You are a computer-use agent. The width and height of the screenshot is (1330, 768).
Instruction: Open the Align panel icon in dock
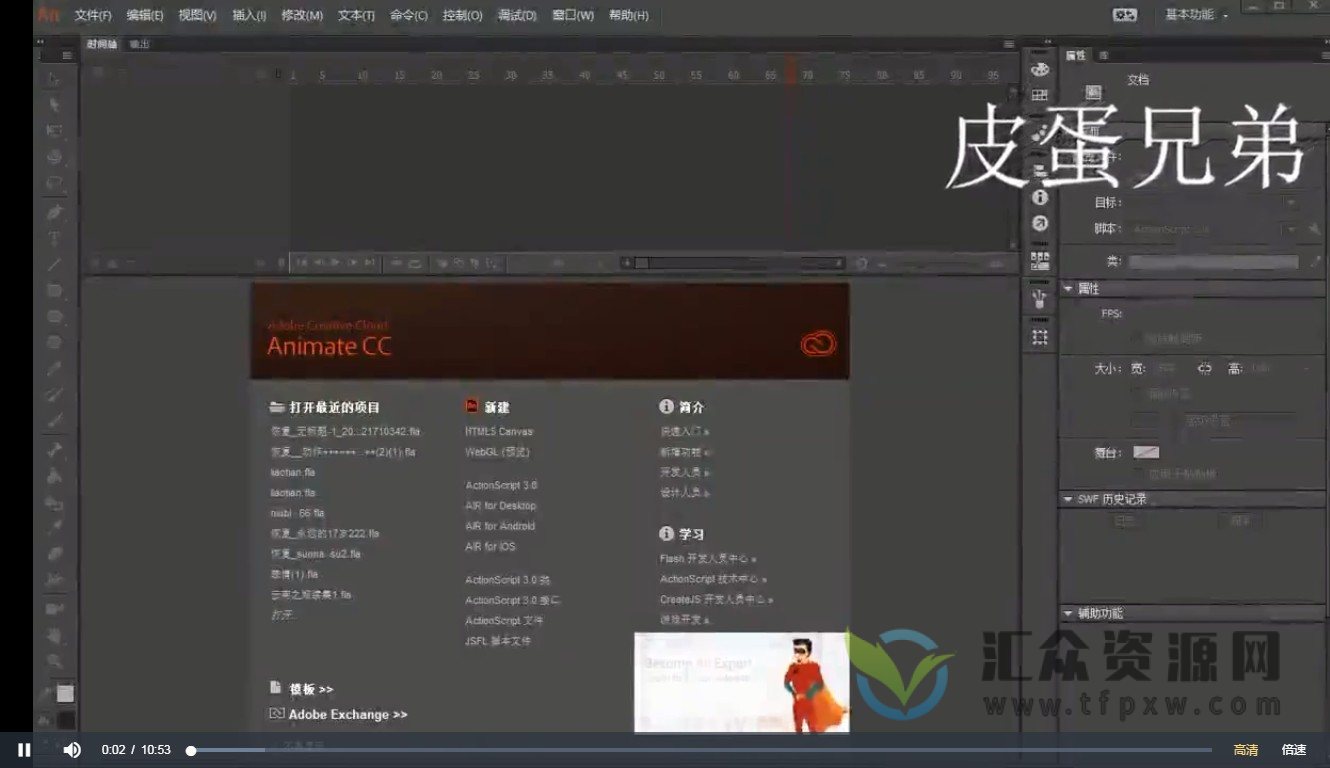click(x=1040, y=260)
